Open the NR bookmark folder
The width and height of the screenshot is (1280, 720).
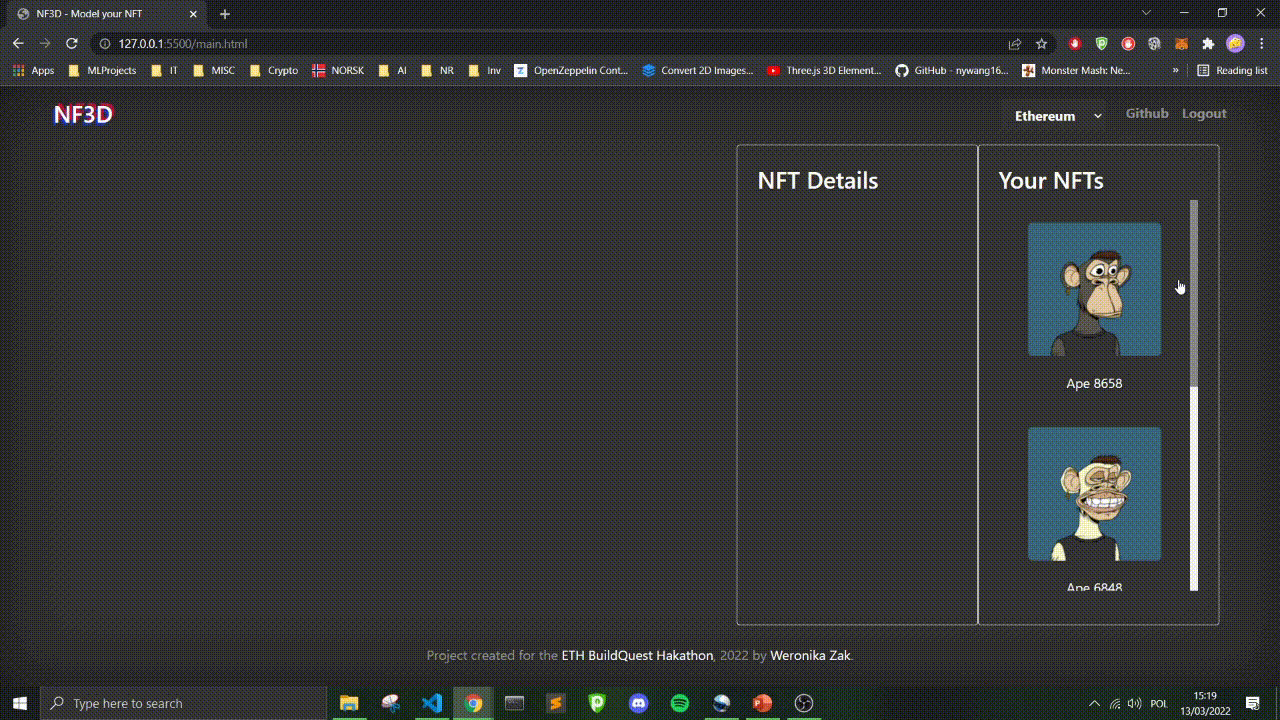[437, 71]
